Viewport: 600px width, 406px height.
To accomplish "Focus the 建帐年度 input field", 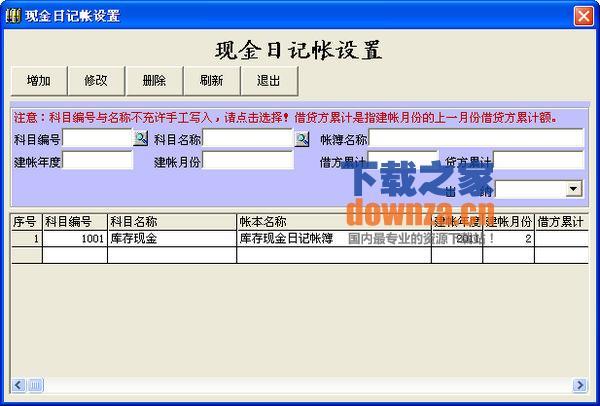I will pyautogui.click(x=97, y=160).
